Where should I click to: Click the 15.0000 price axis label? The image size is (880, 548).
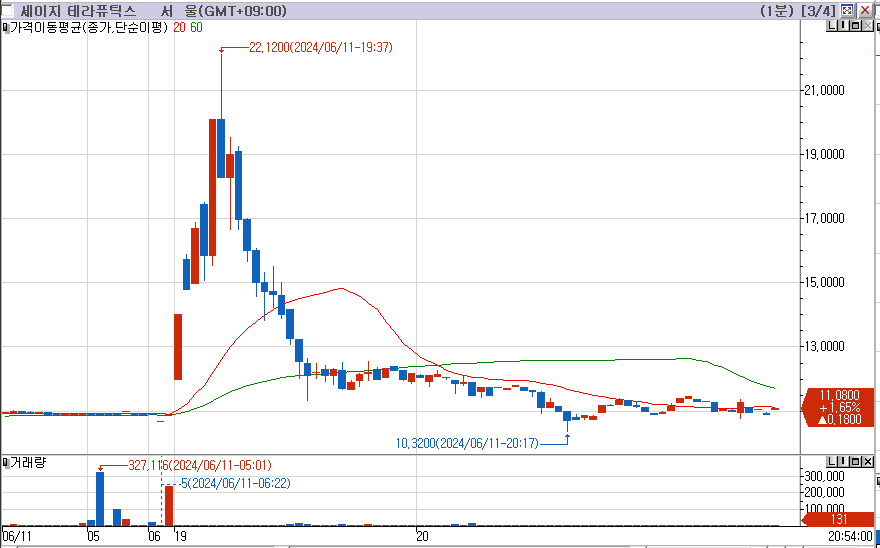(x=824, y=282)
